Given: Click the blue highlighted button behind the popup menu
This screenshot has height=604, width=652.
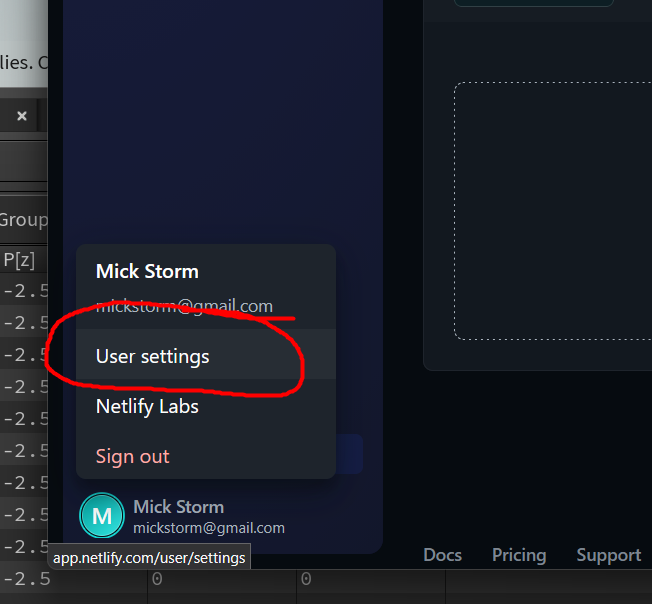Looking at the screenshot, I should [x=349, y=454].
